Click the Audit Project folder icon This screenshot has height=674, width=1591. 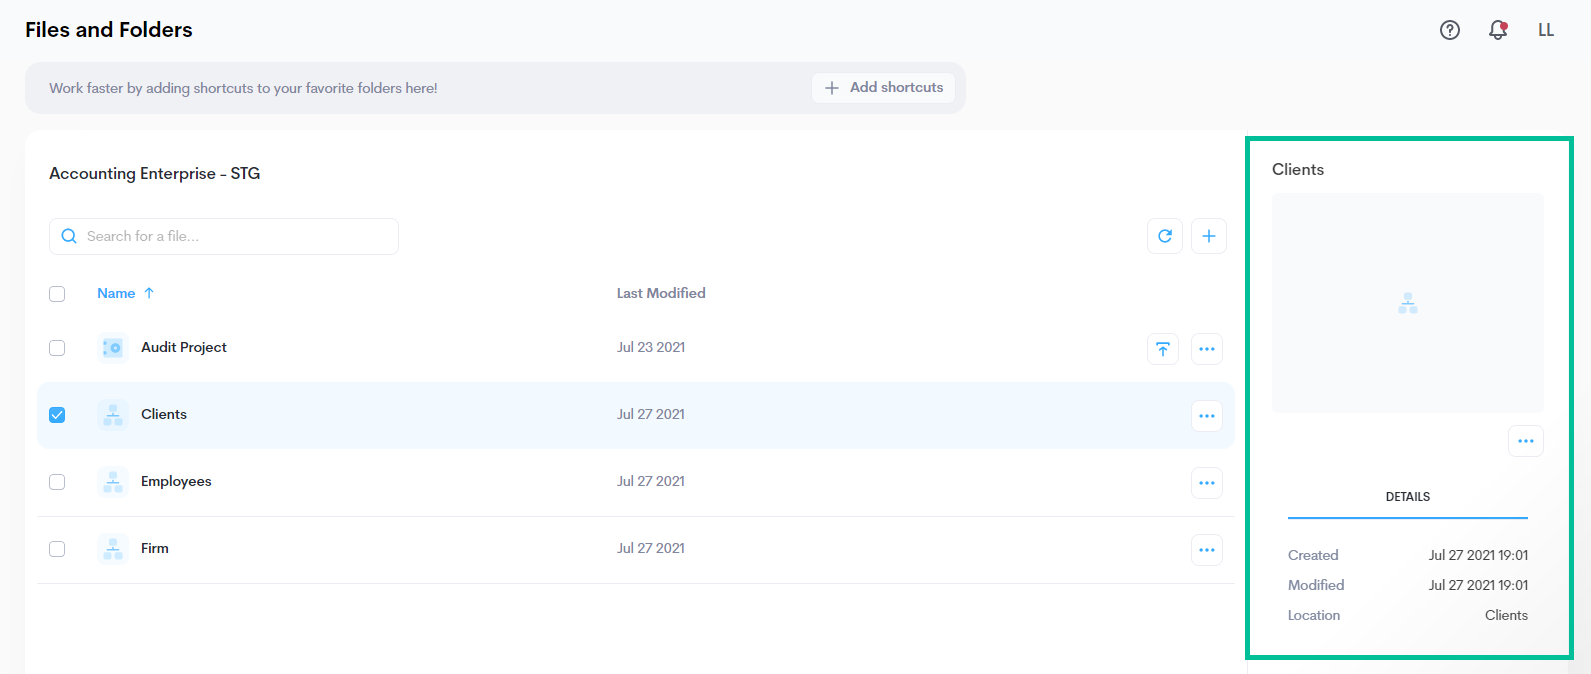point(113,348)
